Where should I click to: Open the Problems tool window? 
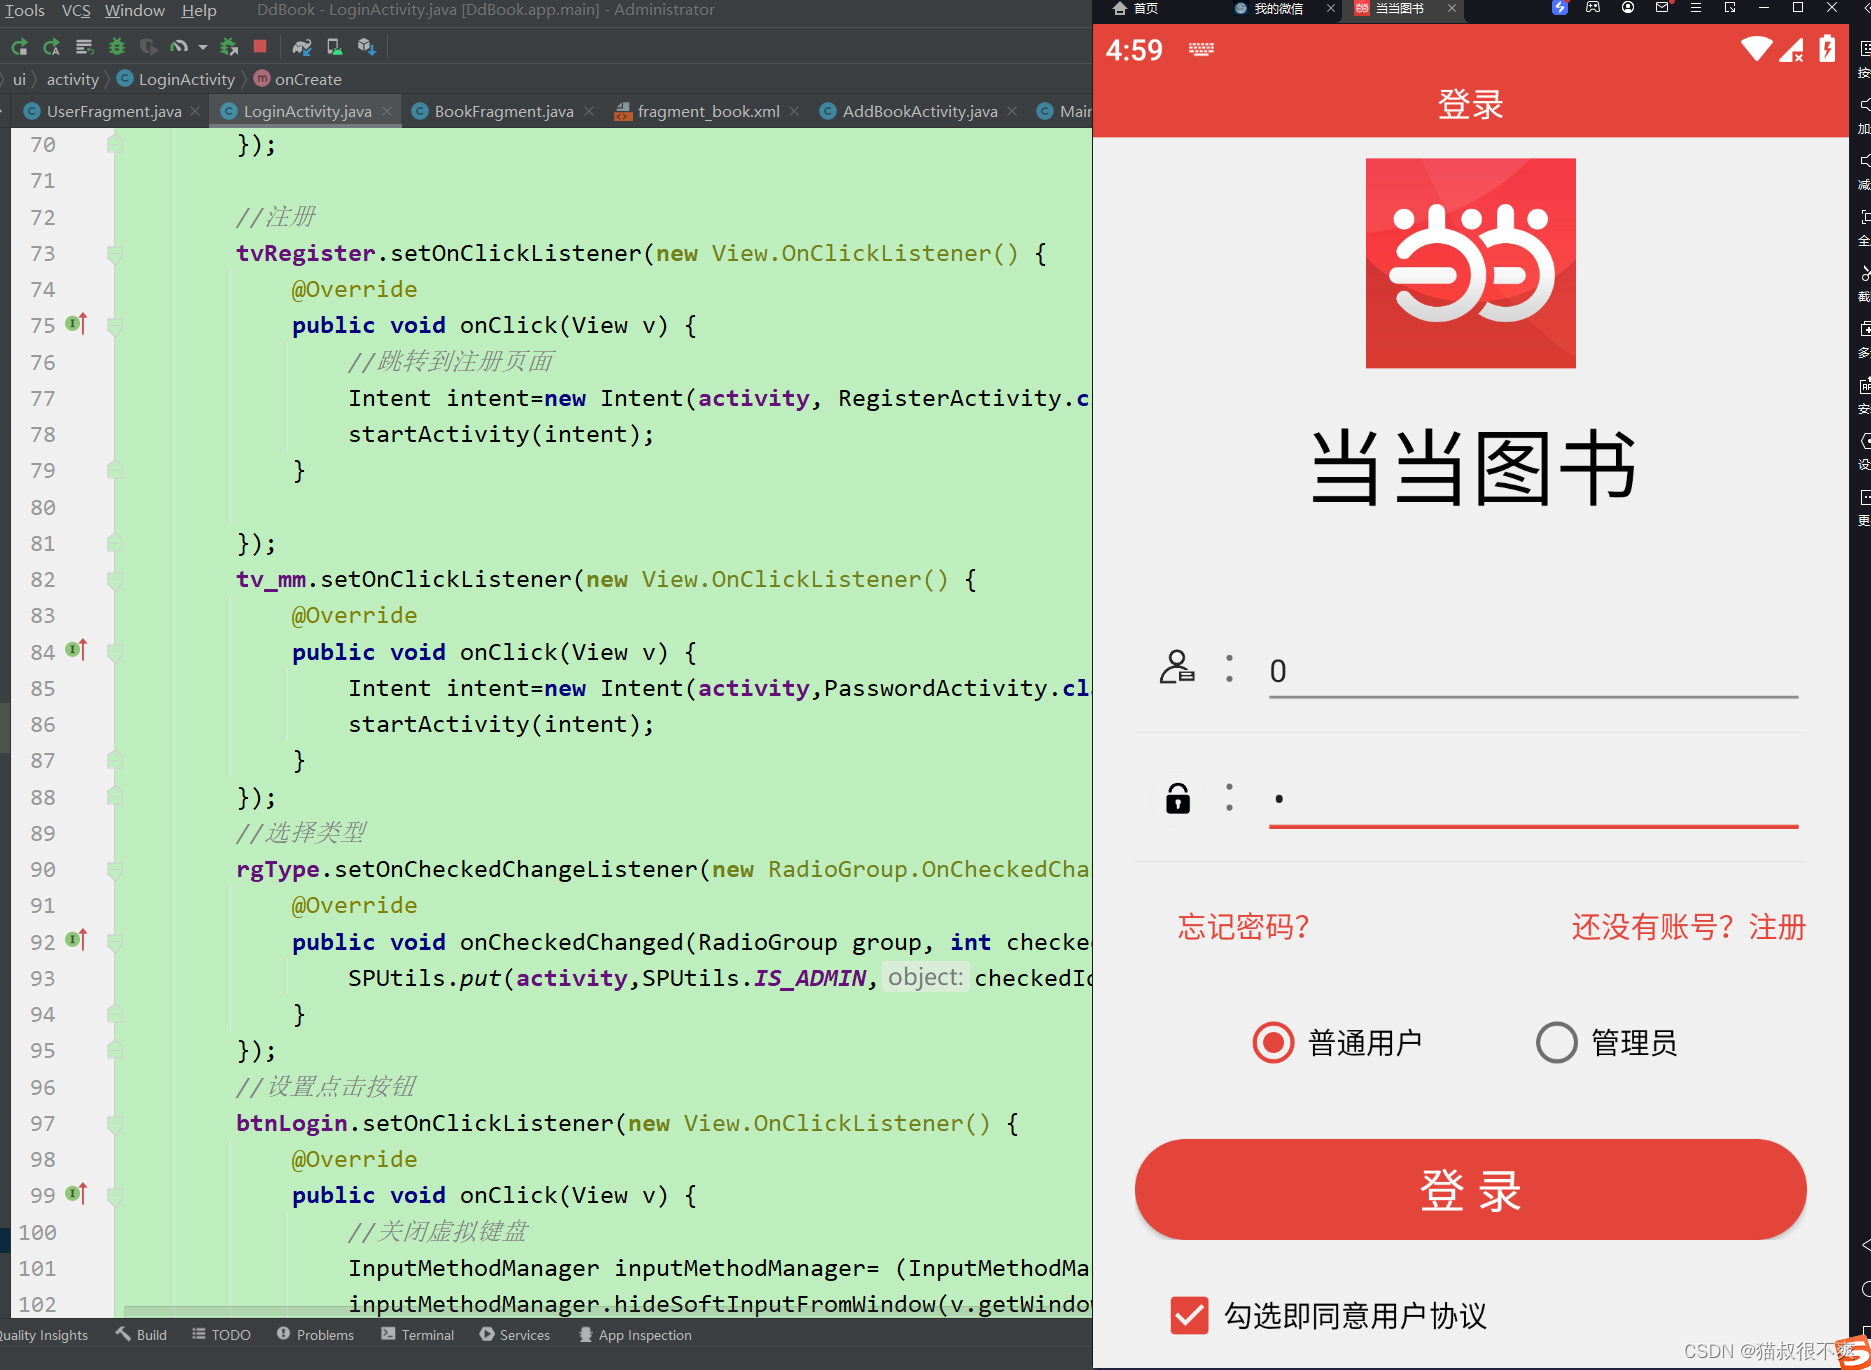click(315, 1335)
